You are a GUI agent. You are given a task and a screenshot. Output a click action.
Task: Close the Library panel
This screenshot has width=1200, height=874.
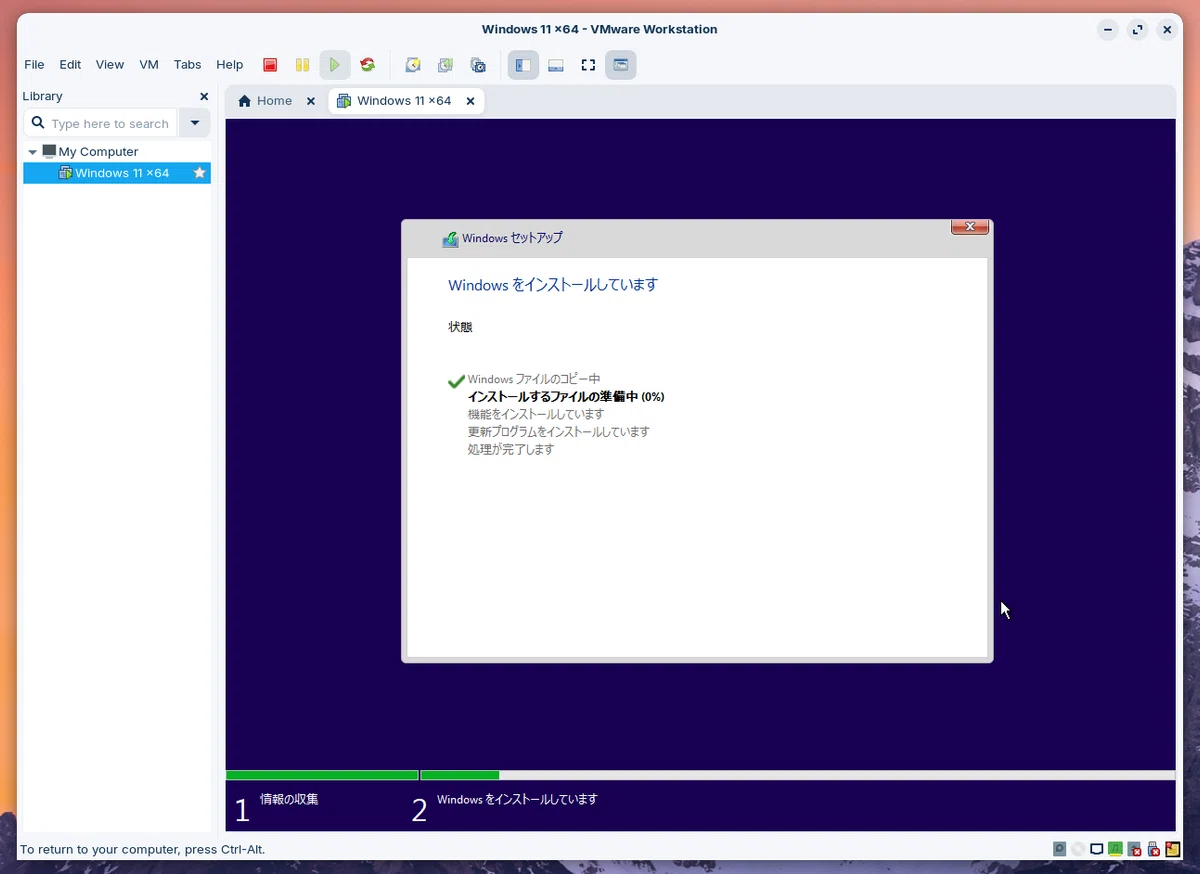(204, 96)
